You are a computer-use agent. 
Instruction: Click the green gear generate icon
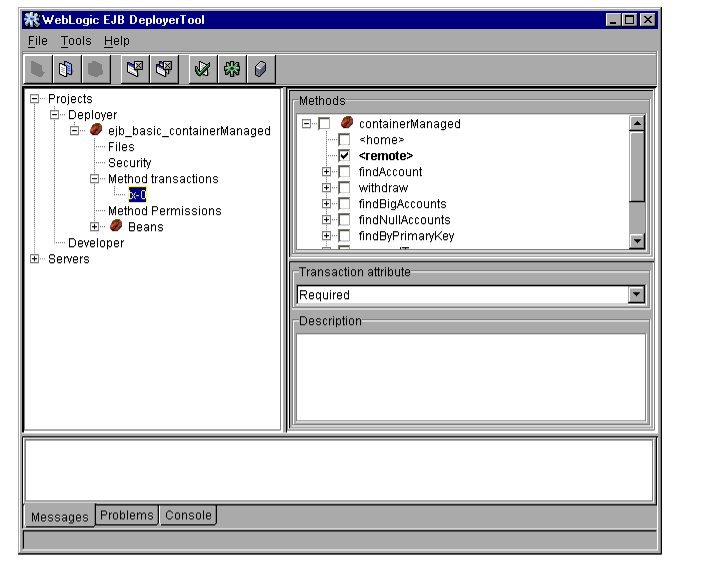point(232,70)
